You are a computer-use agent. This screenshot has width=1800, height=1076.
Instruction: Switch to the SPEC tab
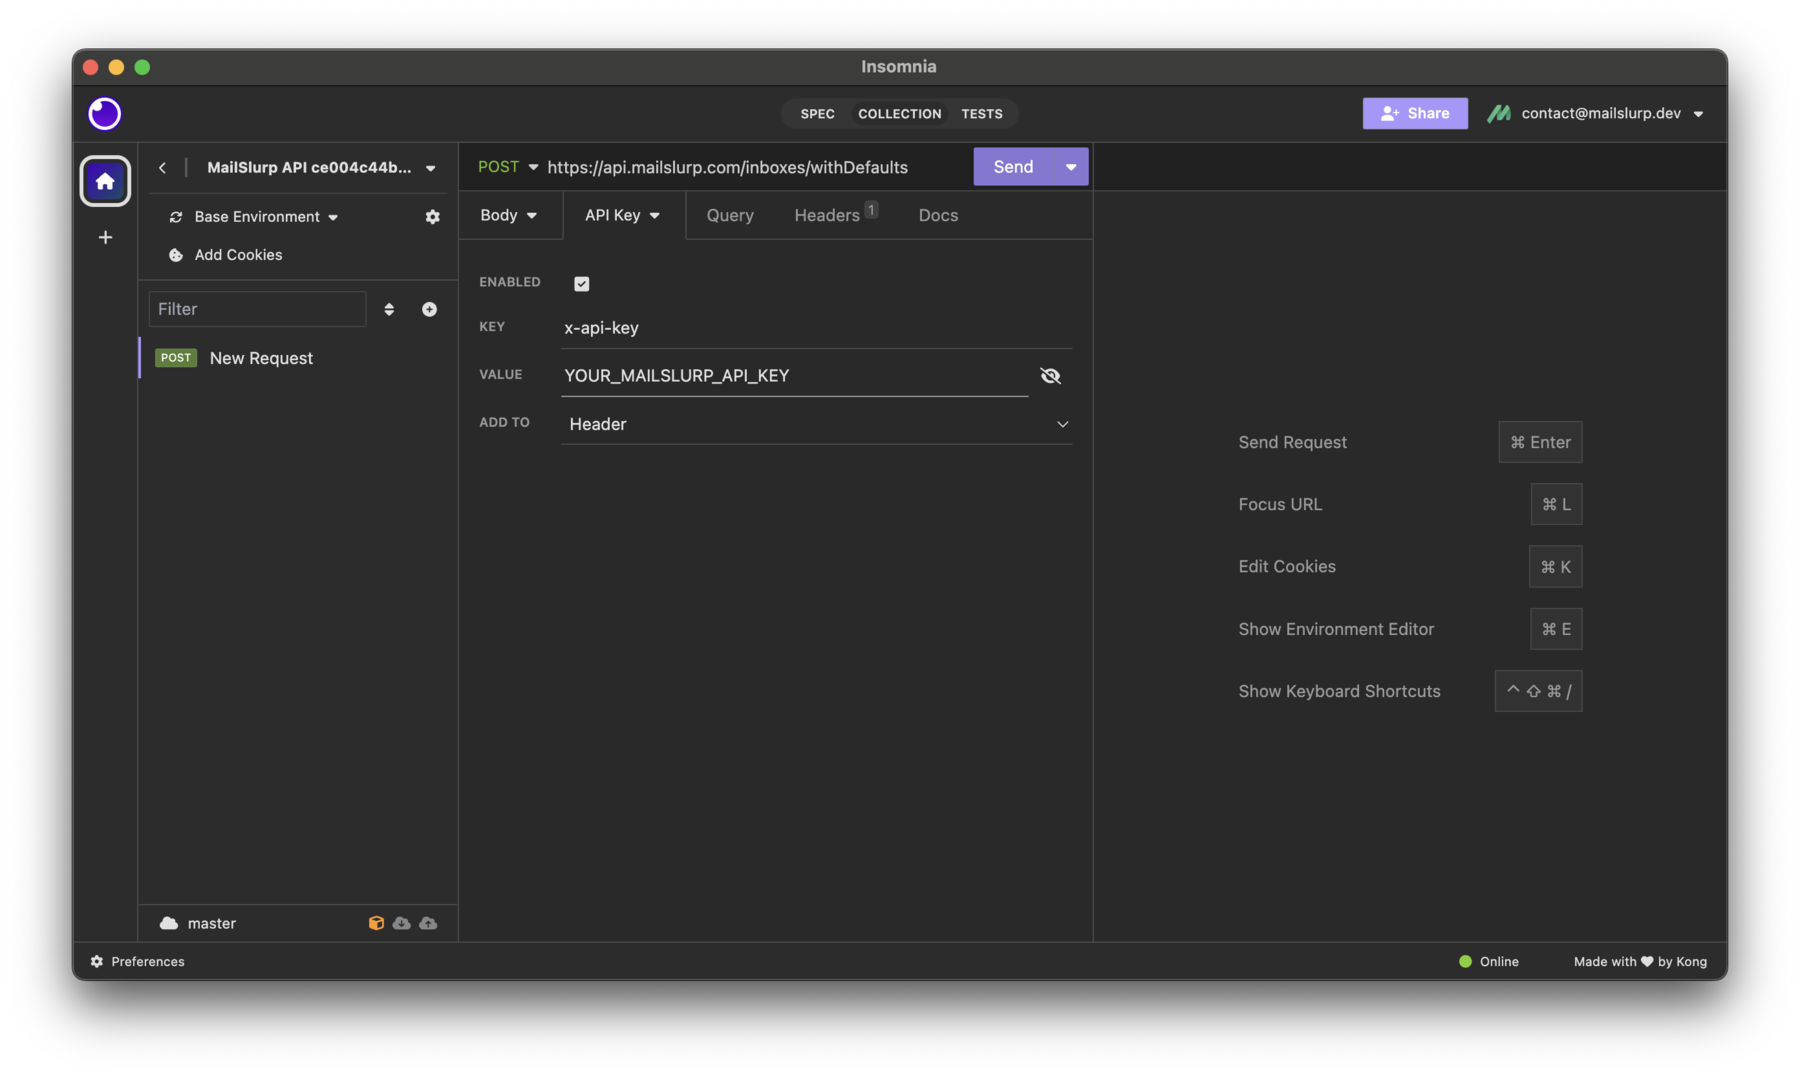817,114
